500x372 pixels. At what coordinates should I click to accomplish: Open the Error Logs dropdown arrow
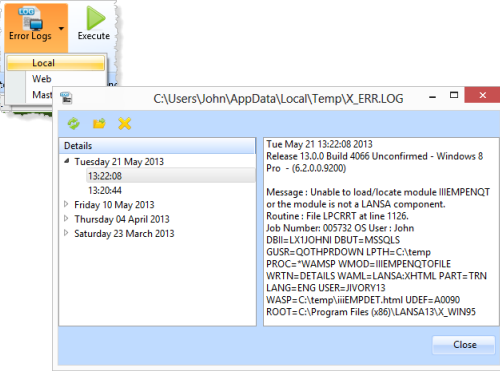point(61,29)
